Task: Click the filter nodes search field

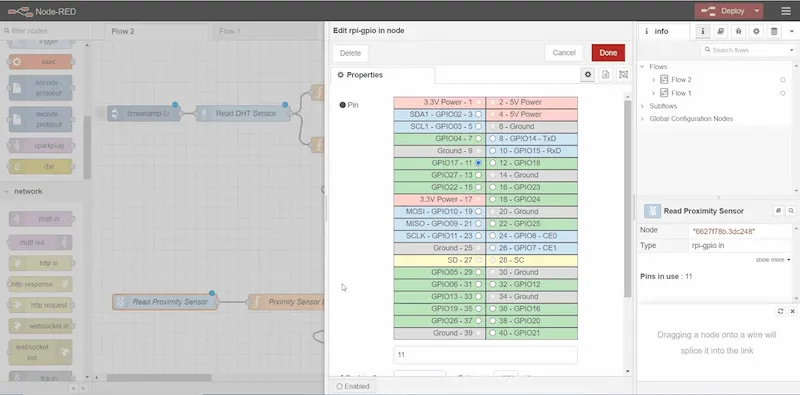Action: coord(45,31)
